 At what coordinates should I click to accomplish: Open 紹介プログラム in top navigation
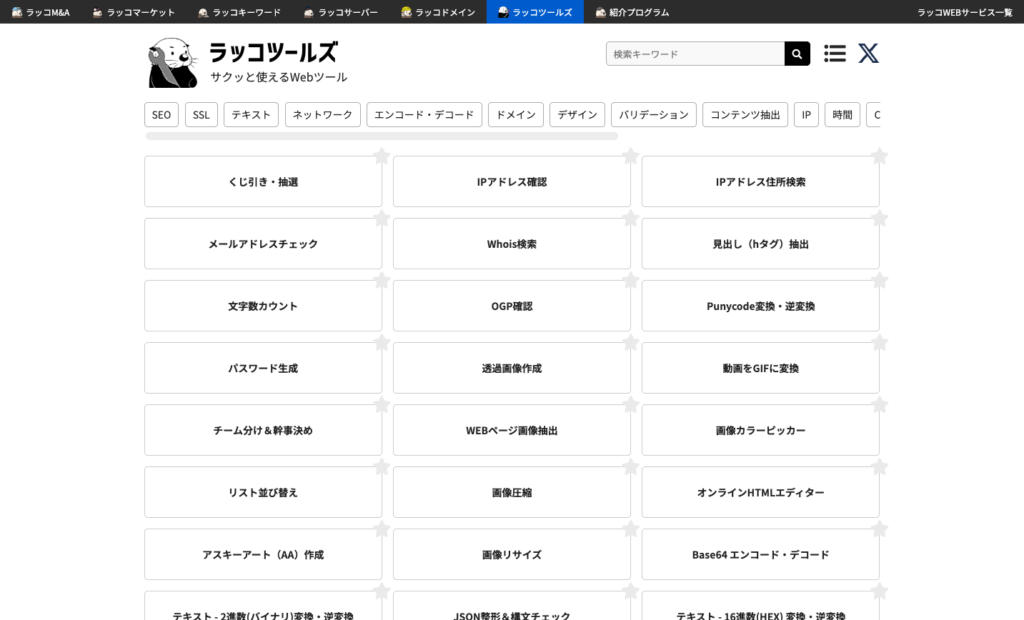[x=632, y=12]
